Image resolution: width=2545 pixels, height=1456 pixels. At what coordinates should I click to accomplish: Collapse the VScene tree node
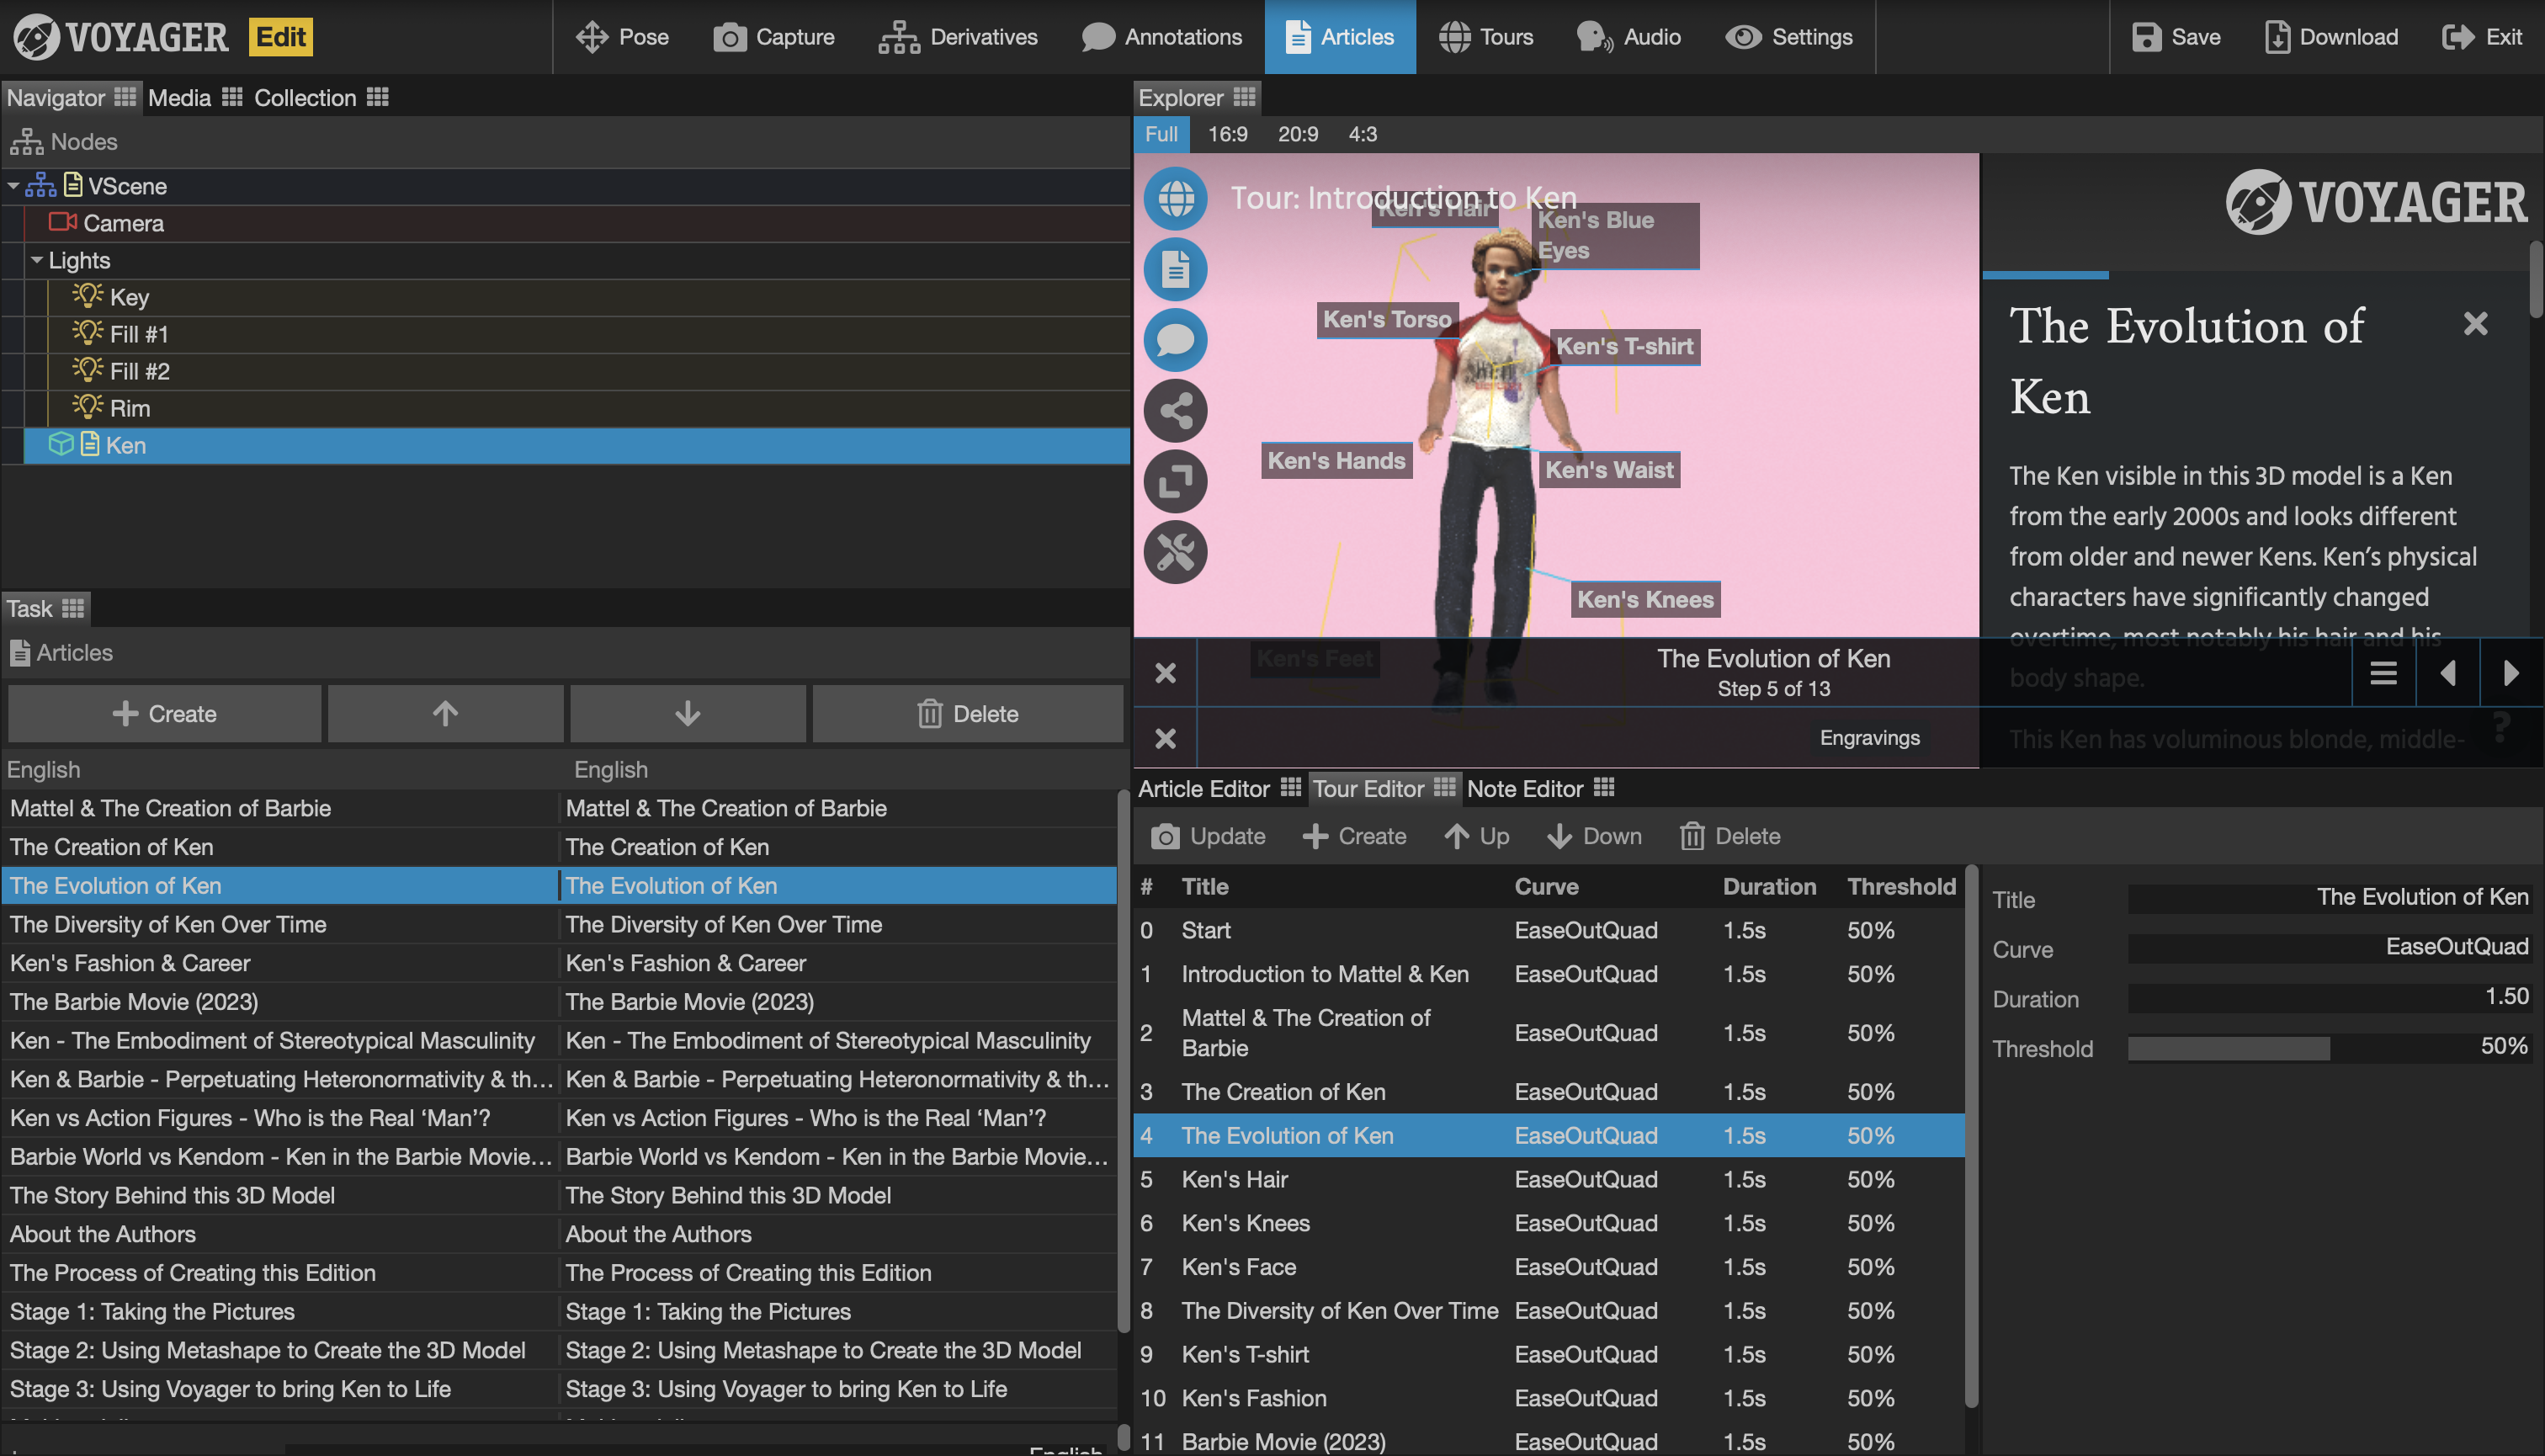pos(14,186)
